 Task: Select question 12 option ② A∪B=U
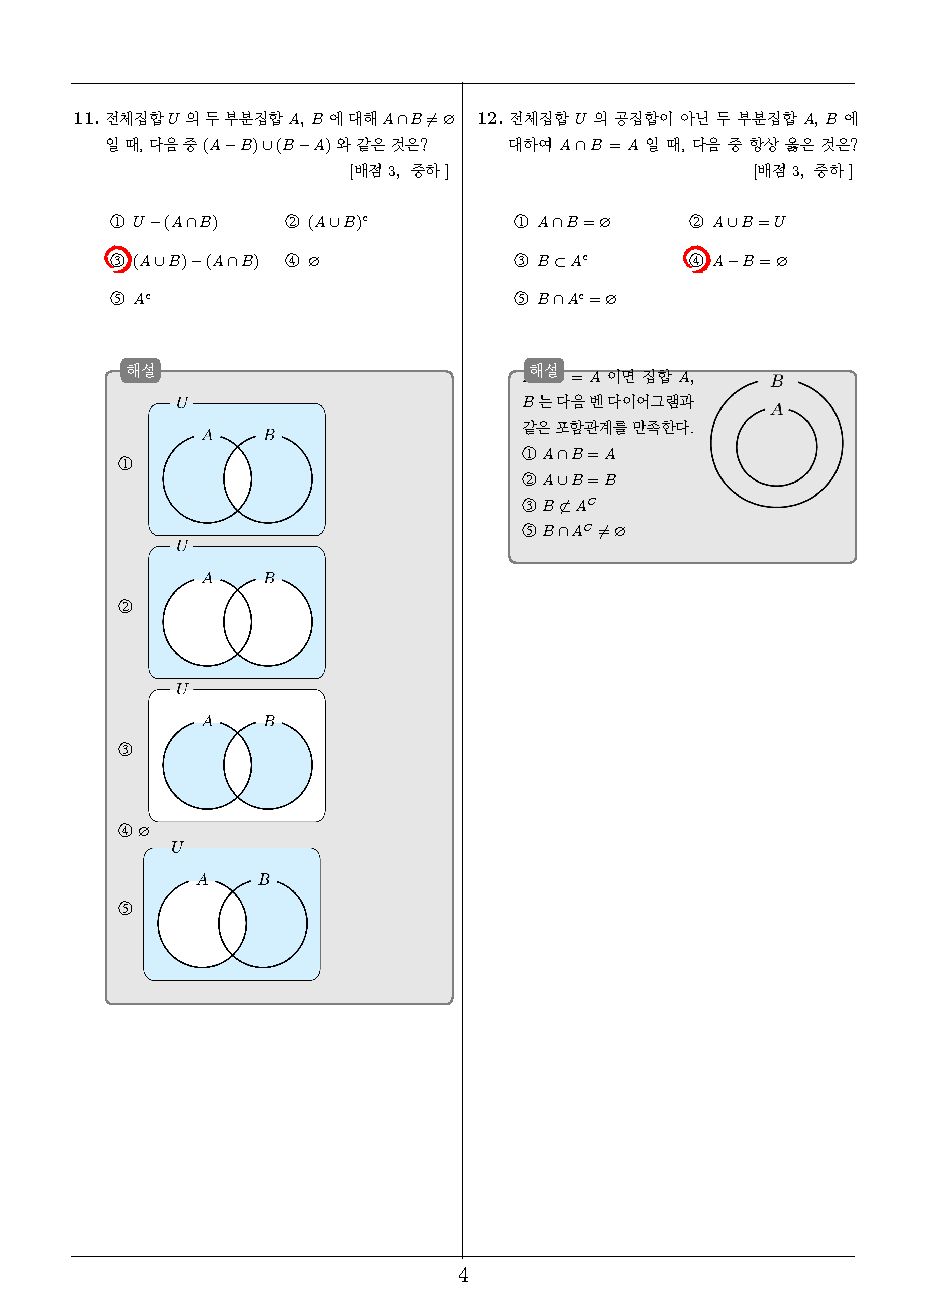[737, 222]
